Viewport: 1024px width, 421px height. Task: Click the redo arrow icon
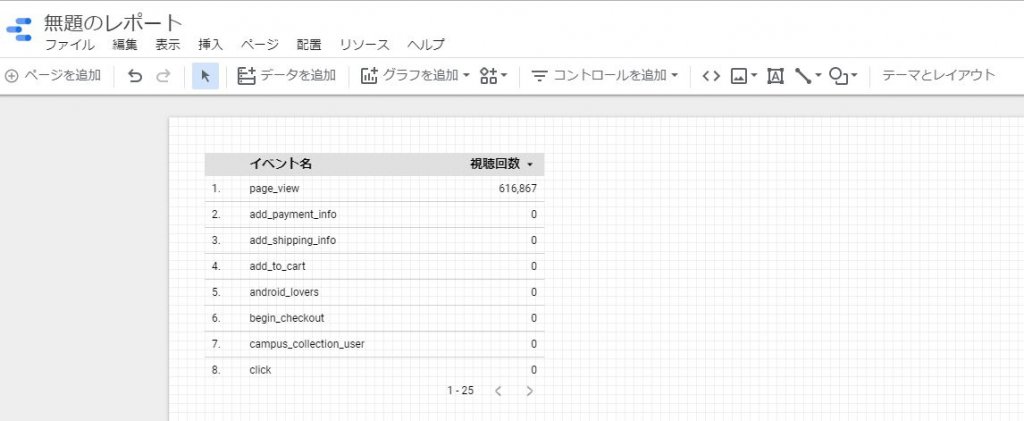pos(163,76)
